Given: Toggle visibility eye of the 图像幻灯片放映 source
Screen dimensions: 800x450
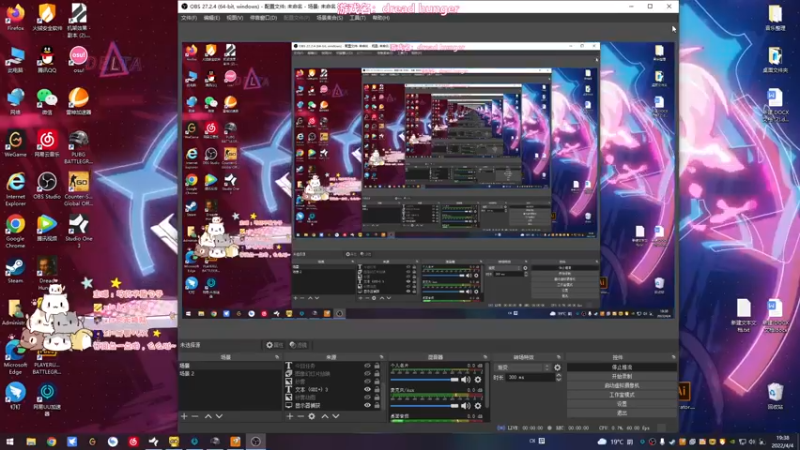Looking at the screenshot, I should [367, 373].
